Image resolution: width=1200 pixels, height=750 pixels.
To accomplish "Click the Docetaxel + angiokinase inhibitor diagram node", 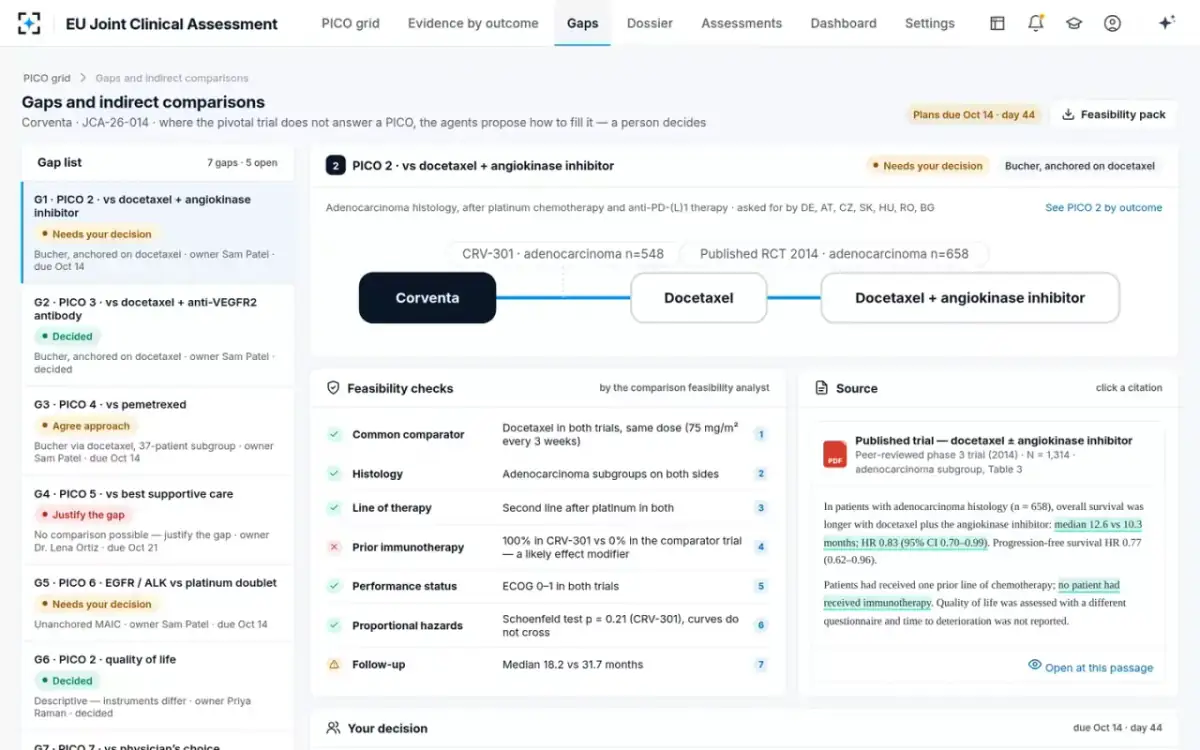I will [x=970, y=298].
